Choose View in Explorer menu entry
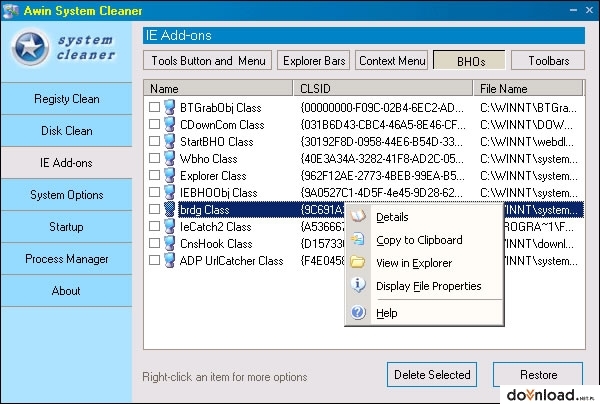This screenshot has width=600, height=404. pos(424,263)
